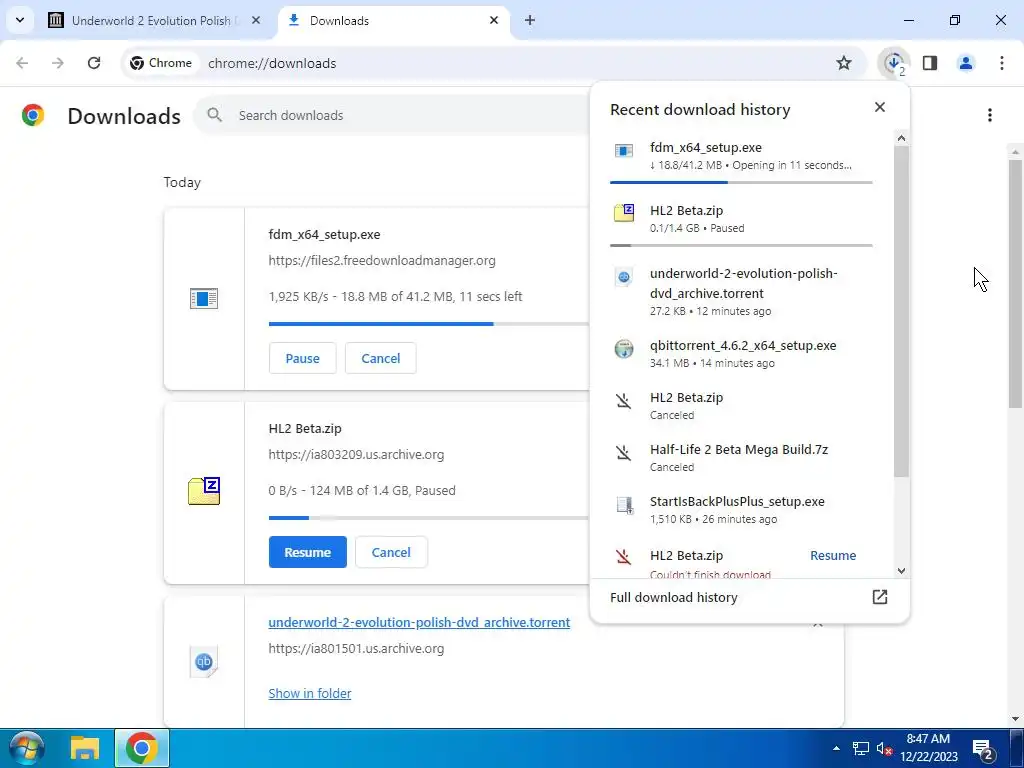This screenshot has width=1024, height=768.
Task: Click the Chrome site info chip
Action: pyautogui.click(x=162, y=63)
